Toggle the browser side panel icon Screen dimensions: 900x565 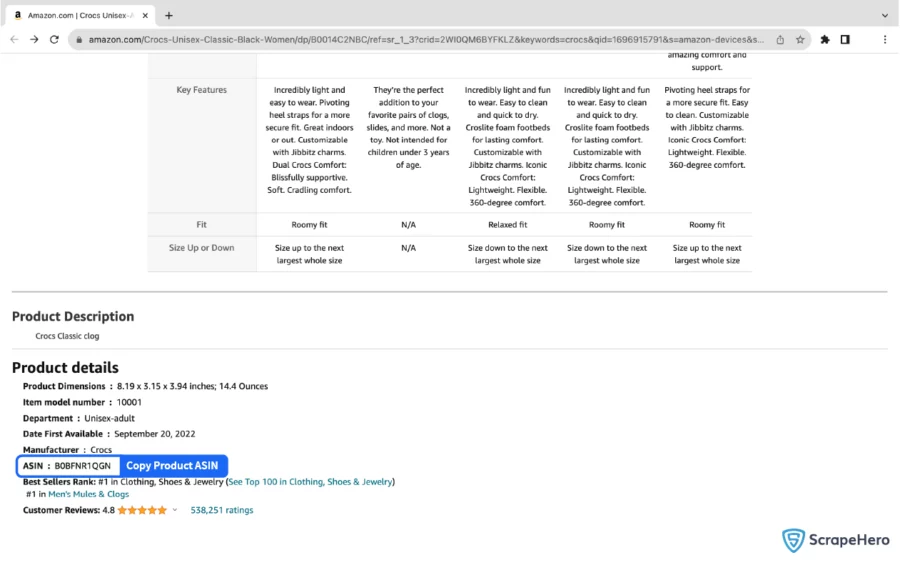pyautogui.click(x=845, y=40)
